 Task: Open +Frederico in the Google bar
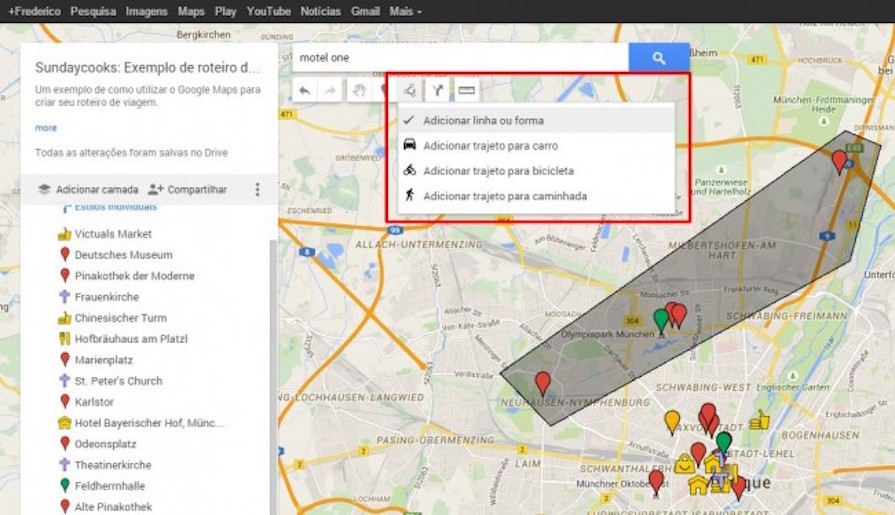tap(34, 11)
